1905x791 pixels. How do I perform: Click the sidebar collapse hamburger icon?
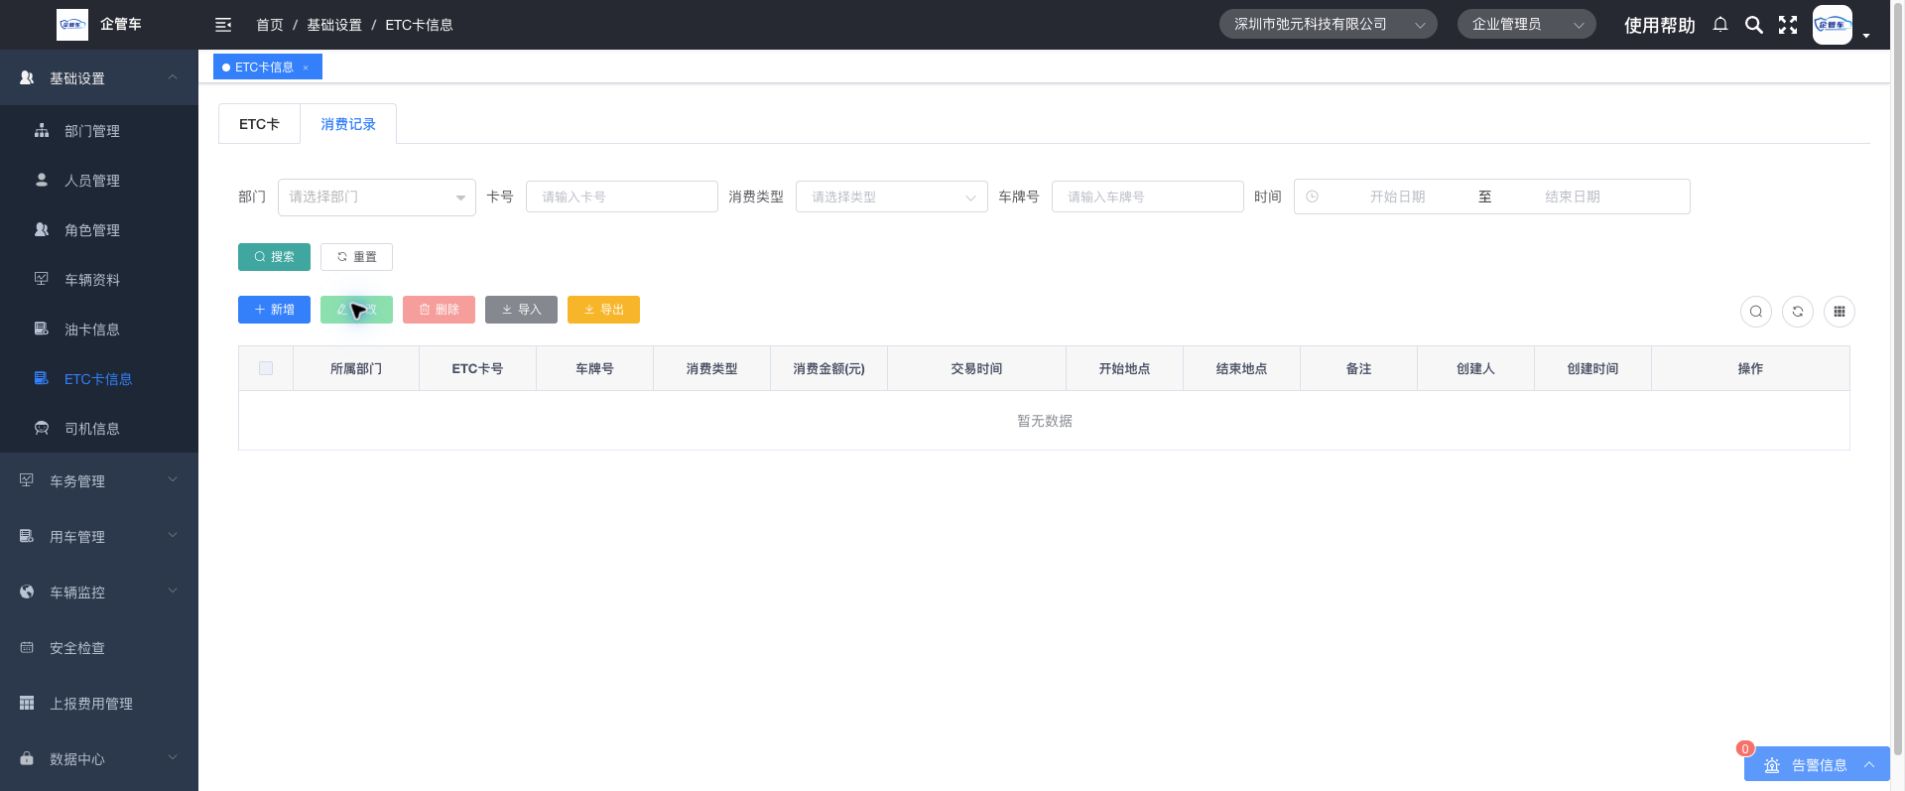[223, 25]
